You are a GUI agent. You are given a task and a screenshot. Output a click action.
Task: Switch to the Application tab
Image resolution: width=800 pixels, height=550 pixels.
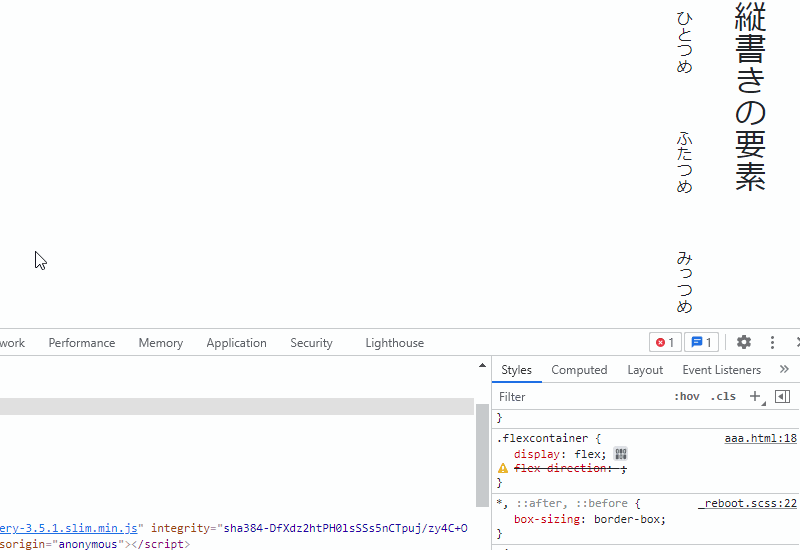click(x=236, y=343)
